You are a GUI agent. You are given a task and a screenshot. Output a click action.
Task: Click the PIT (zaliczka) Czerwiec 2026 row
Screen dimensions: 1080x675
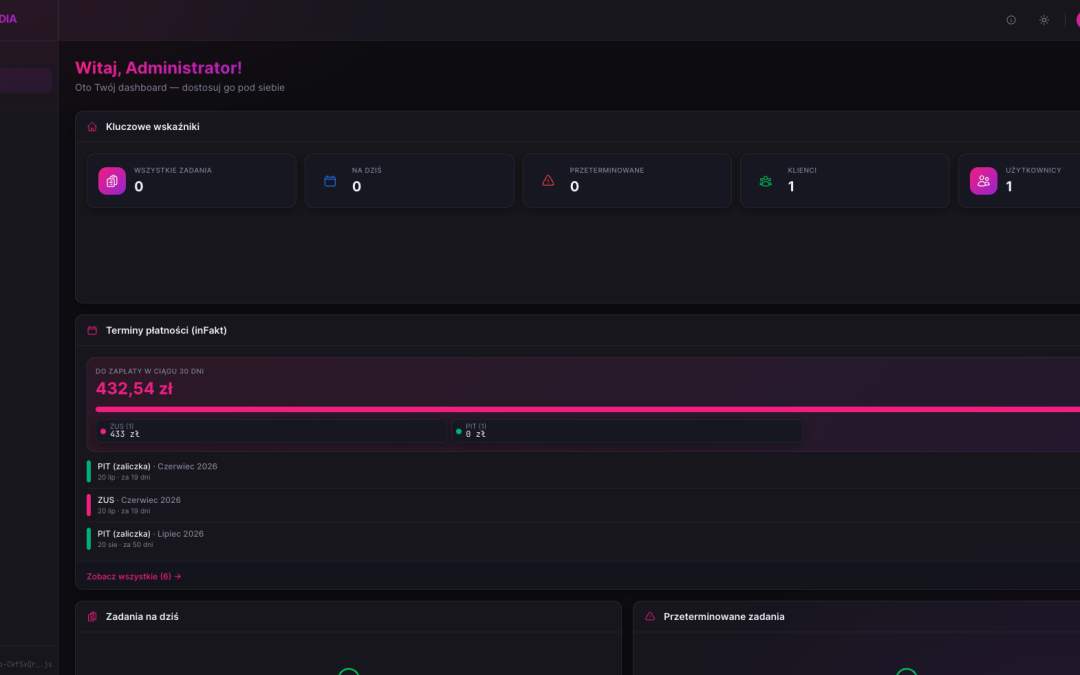point(583,471)
